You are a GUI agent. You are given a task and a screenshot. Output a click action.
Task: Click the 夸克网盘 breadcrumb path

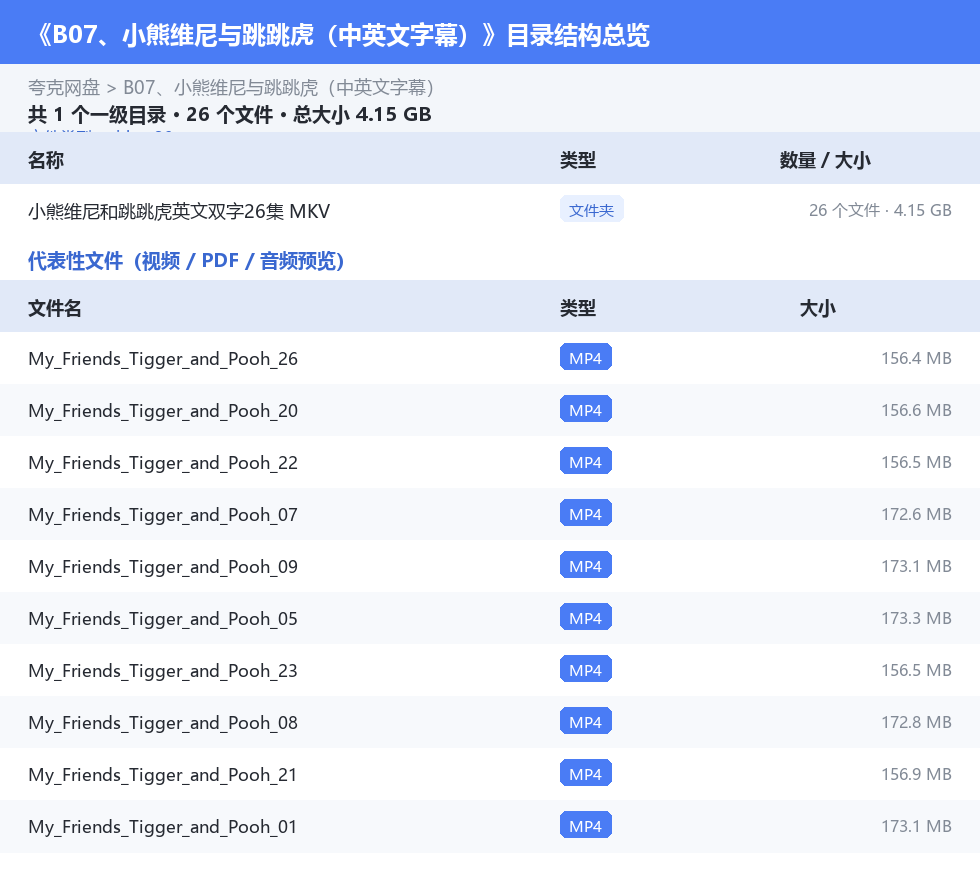point(231,88)
